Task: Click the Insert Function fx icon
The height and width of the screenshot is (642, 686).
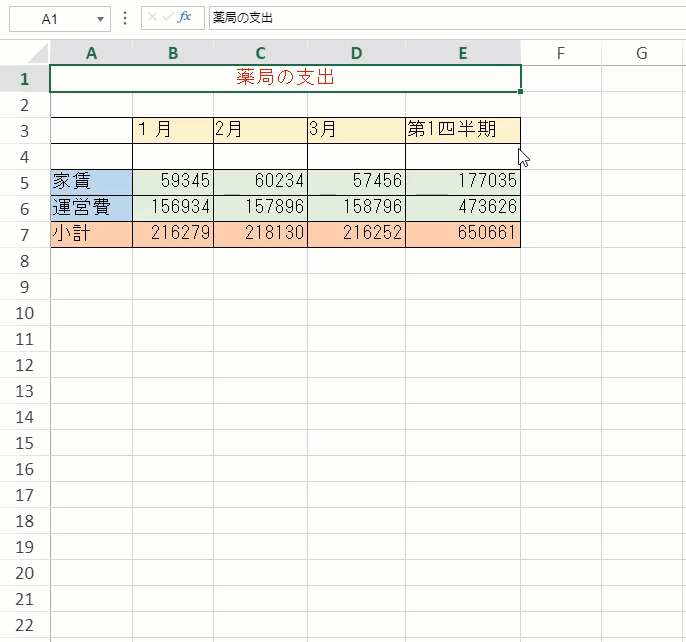Action: pos(184,18)
